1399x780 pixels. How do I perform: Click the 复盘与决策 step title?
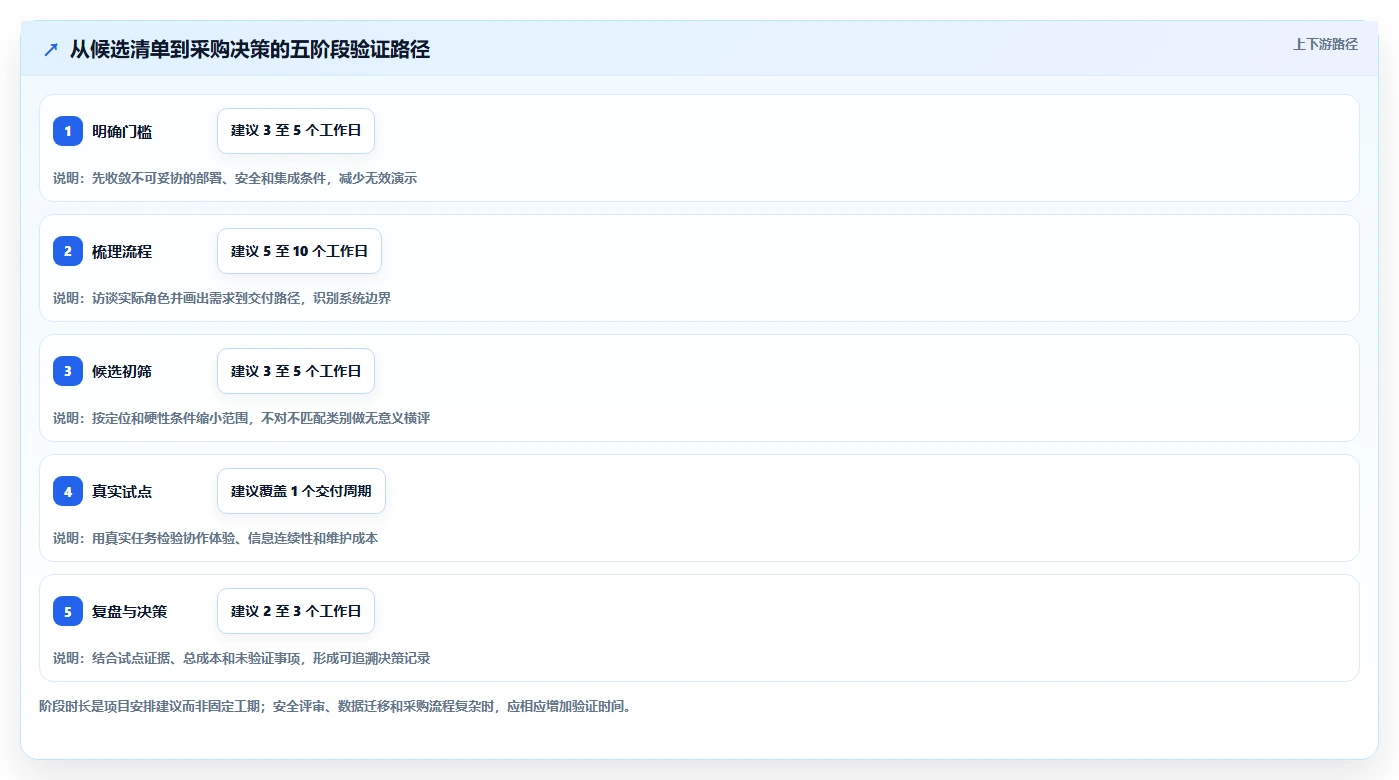pyautogui.click(x=129, y=611)
